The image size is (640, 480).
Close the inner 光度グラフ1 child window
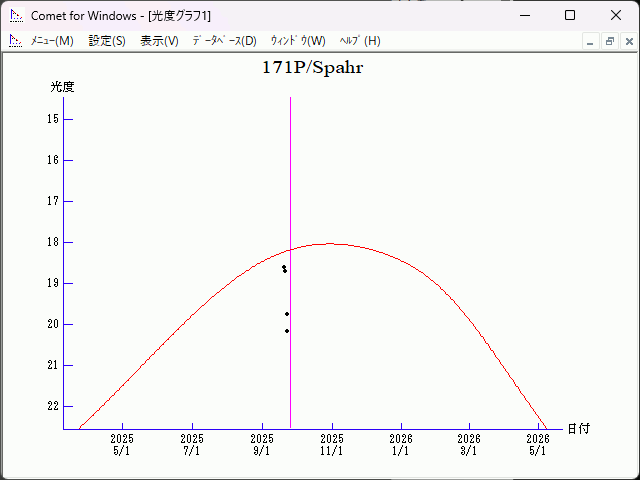628,42
